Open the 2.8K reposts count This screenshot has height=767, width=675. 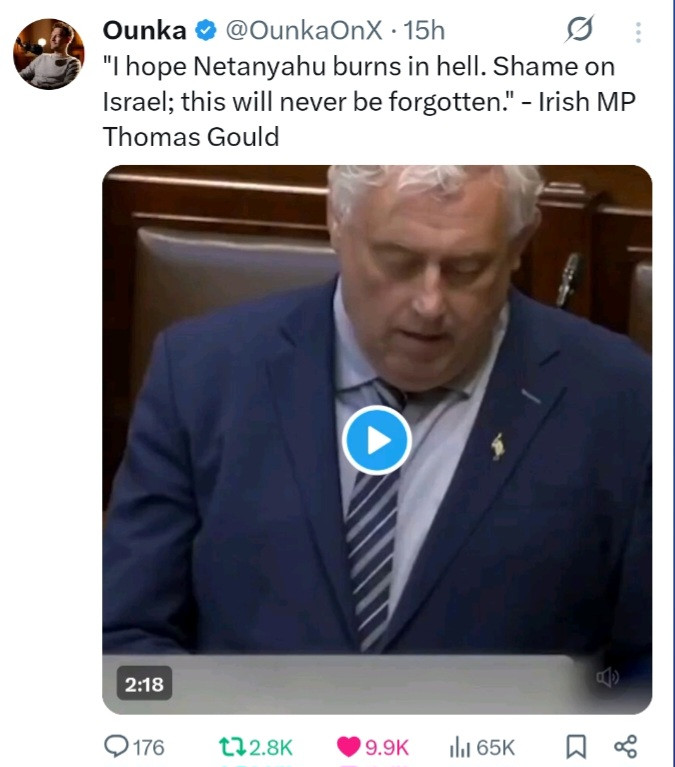point(271,747)
